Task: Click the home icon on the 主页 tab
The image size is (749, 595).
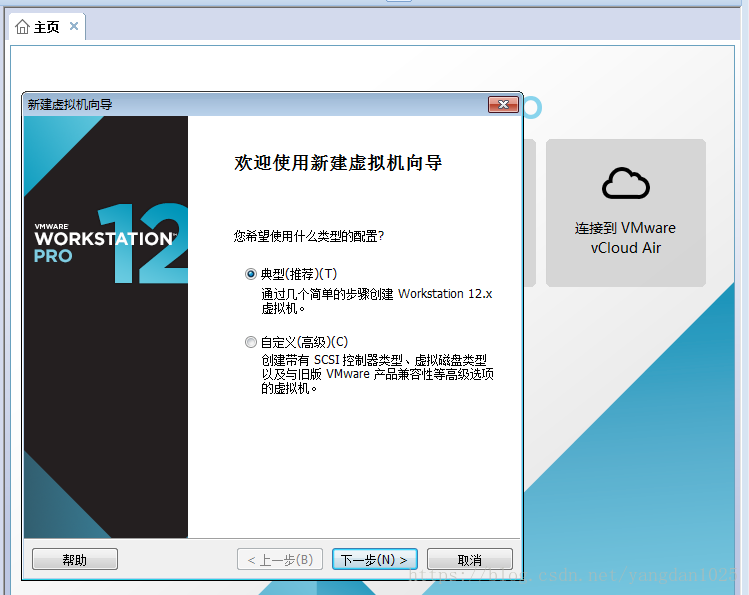Action: (x=22, y=27)
